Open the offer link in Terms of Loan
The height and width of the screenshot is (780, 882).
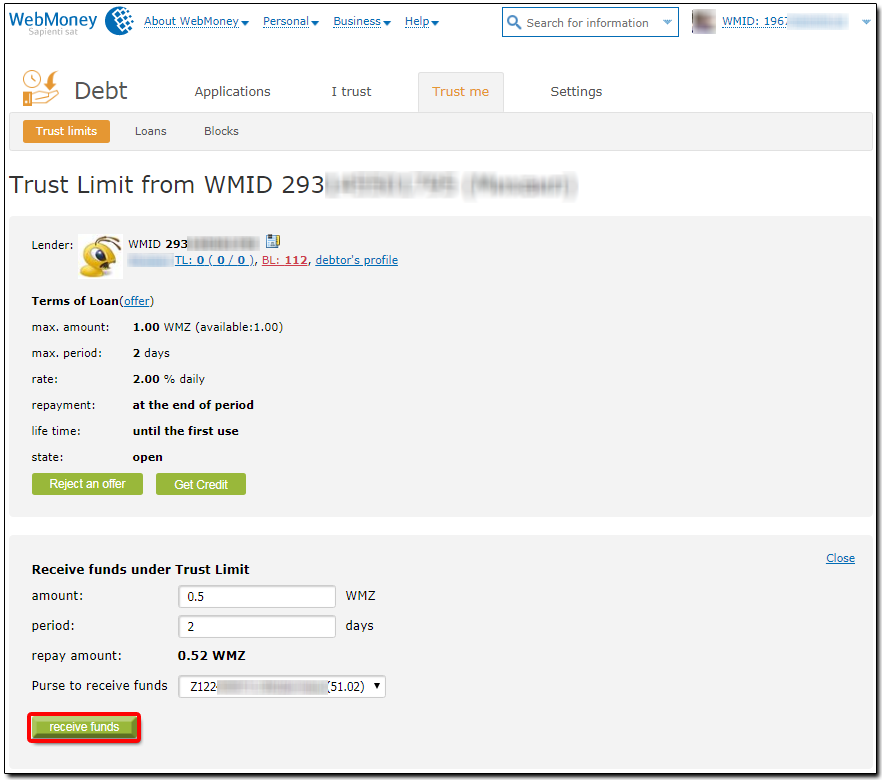pos(137,301)
